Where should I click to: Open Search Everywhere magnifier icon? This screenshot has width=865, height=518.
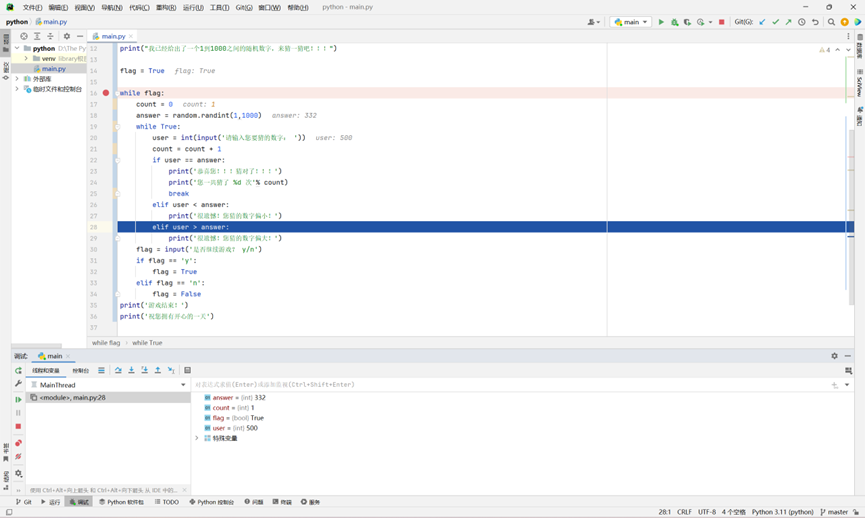pos(831,22)
